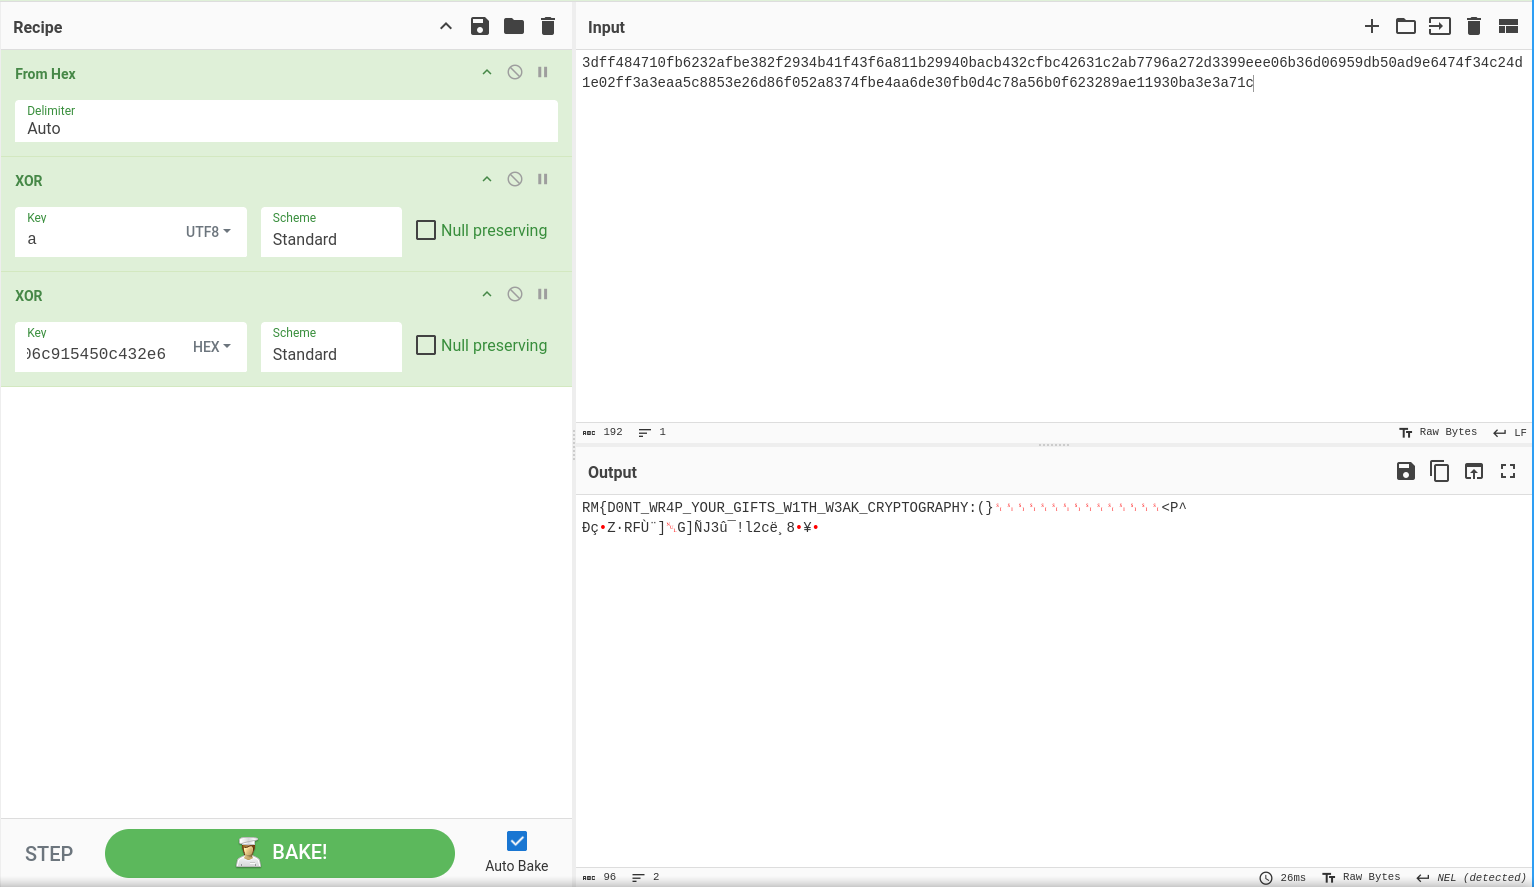Image resolution: width=1534 pixels, height=887 pixels.
Task: Change input end-of-line sequence LF
Action: [1510, 432]
